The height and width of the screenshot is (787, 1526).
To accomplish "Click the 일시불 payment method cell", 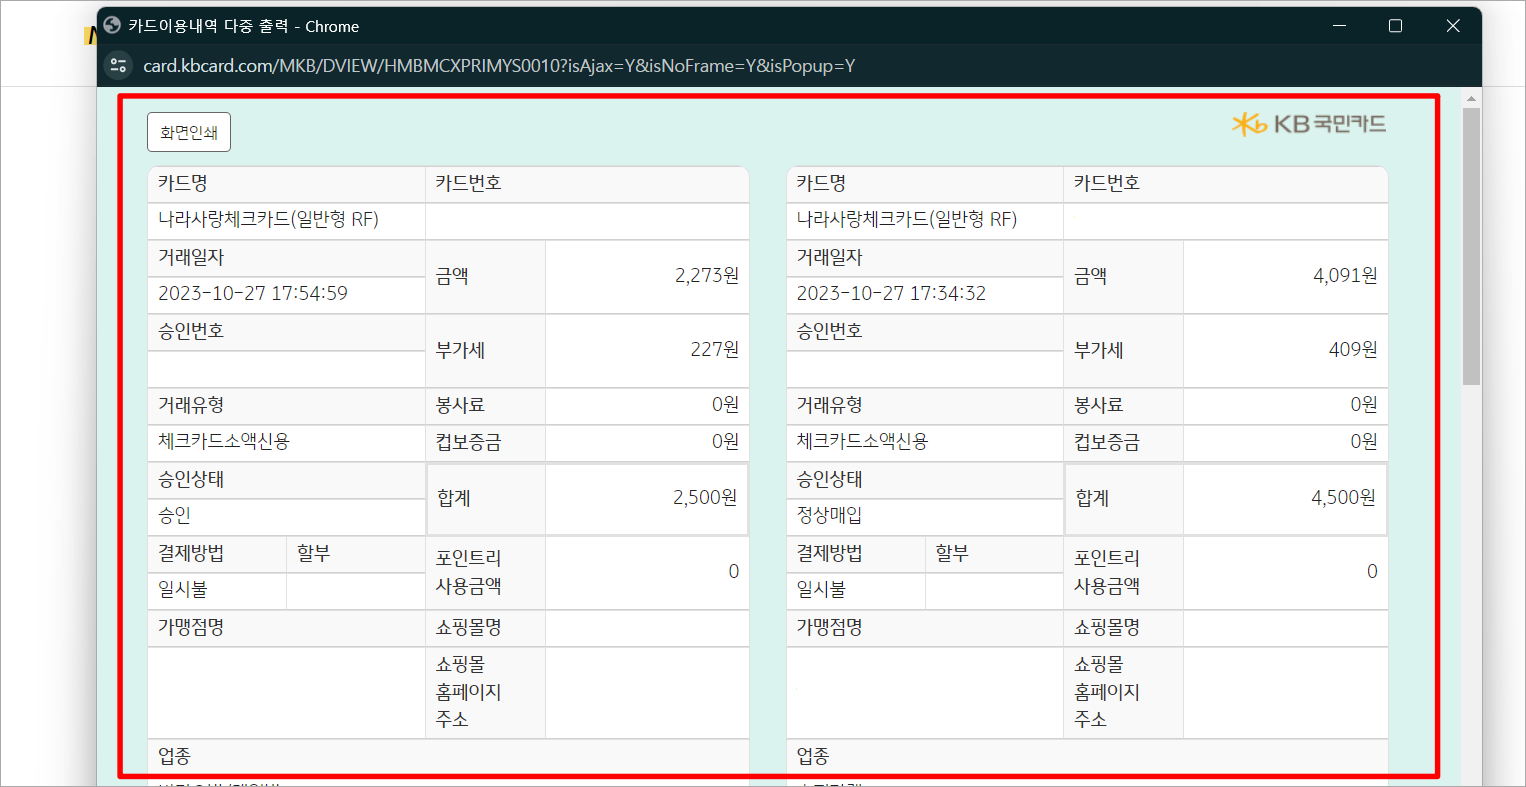I will click(179, 590).
